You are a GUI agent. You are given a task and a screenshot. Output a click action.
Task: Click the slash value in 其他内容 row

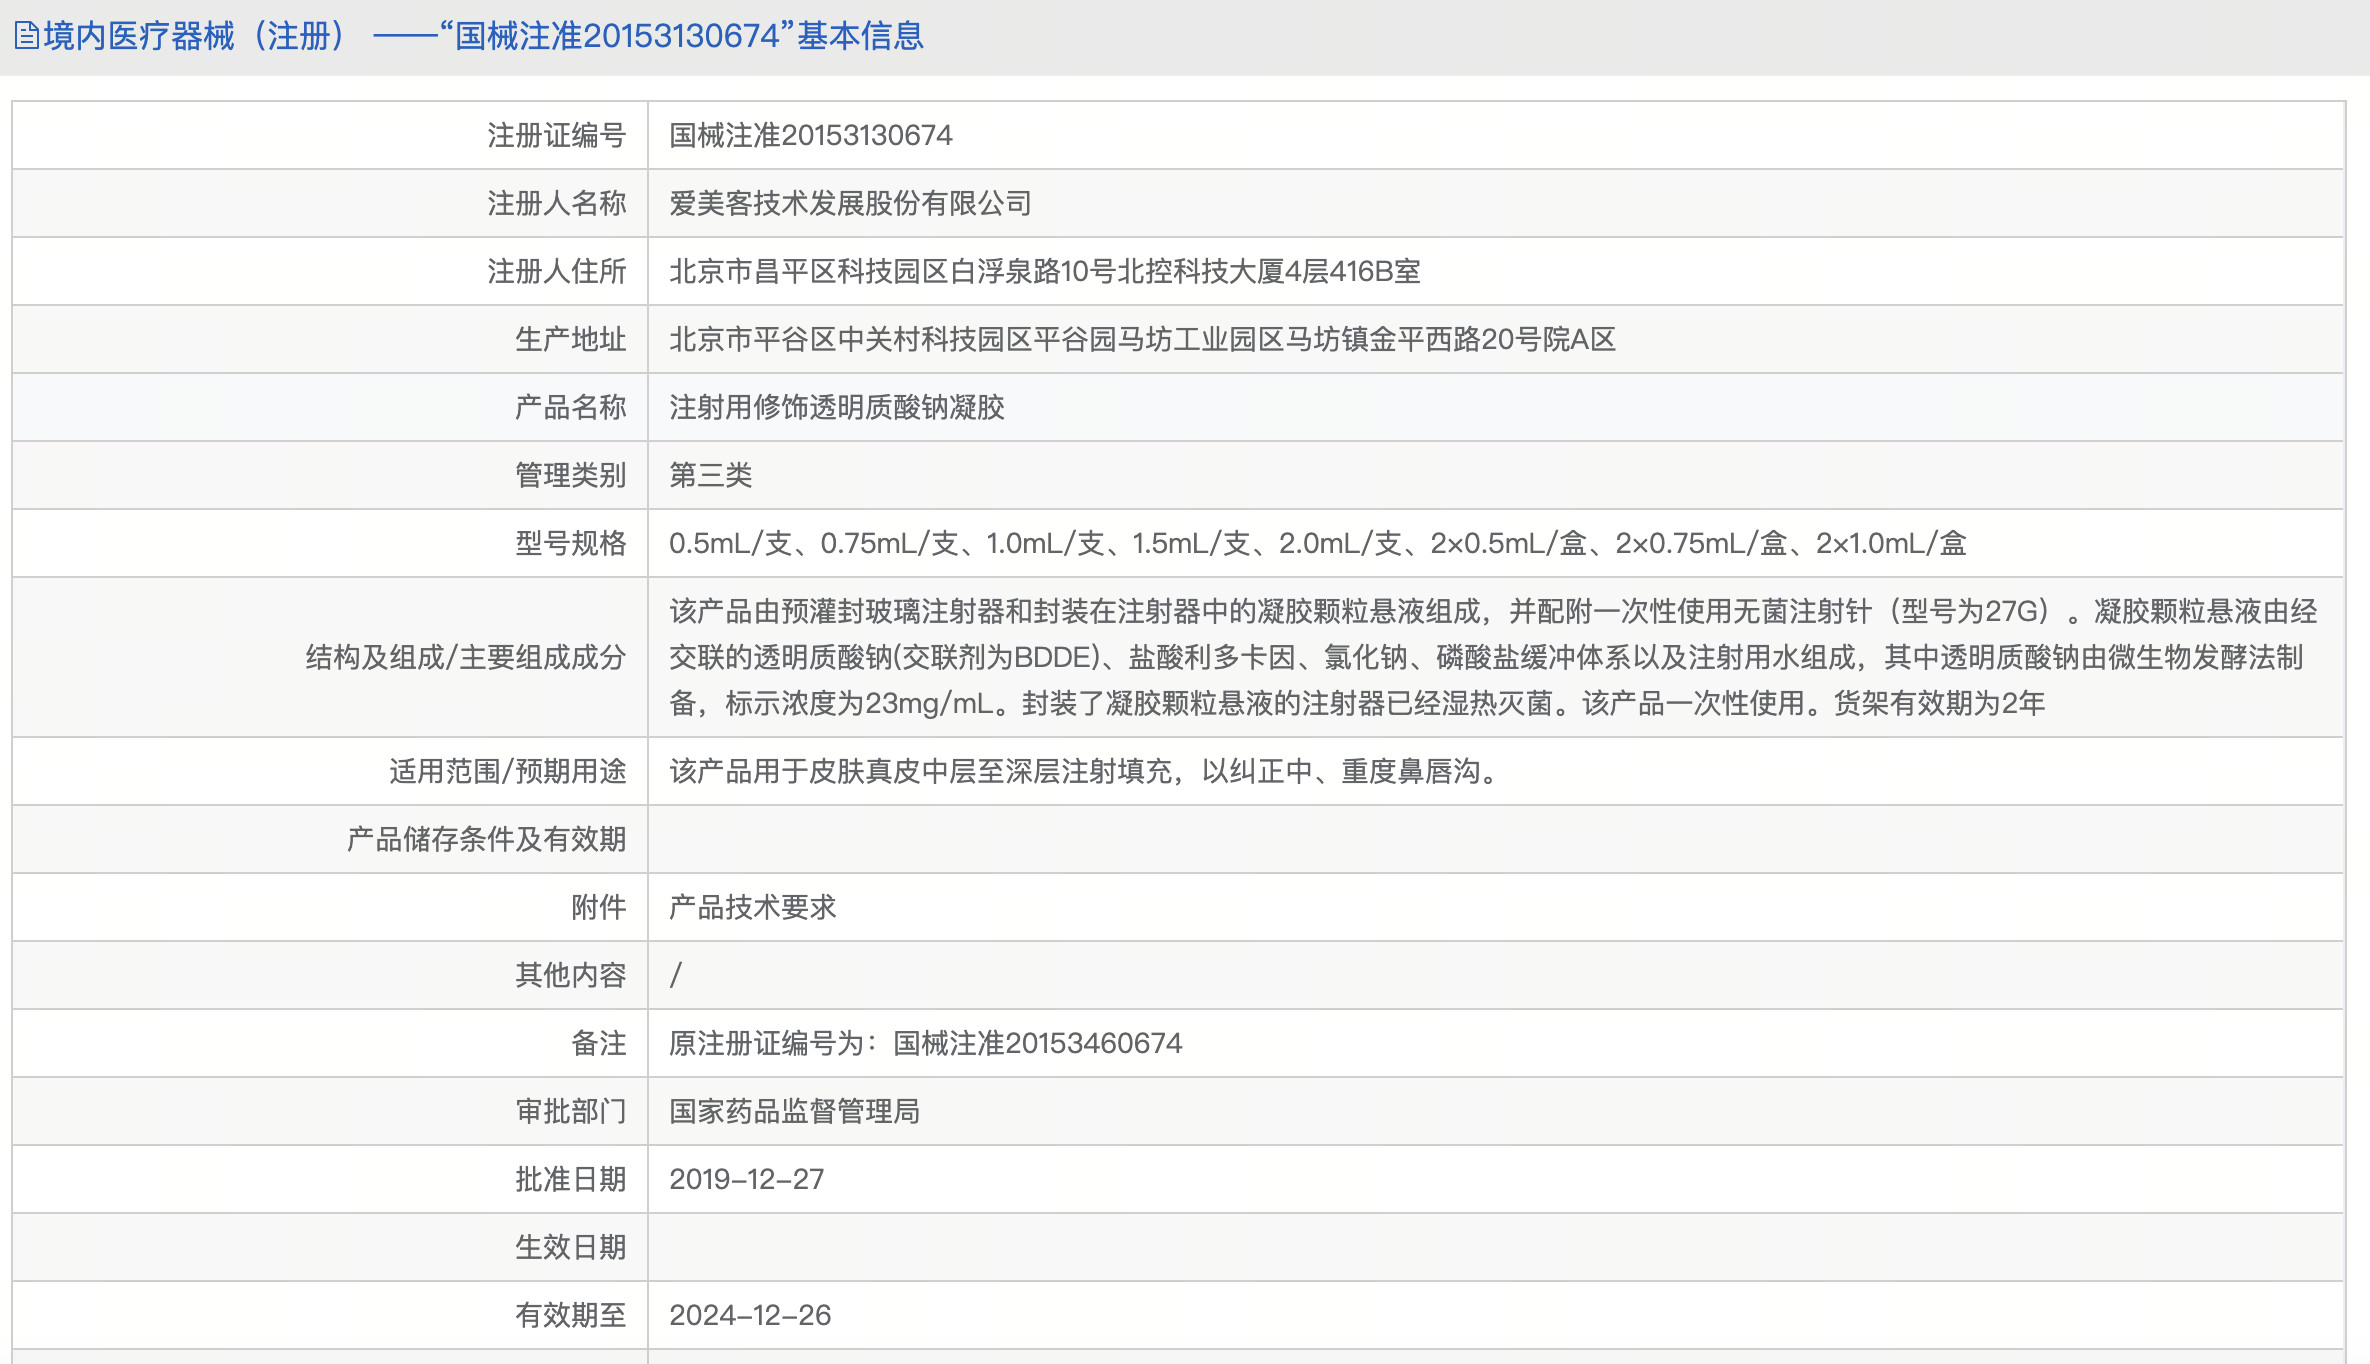pos(676,975)
